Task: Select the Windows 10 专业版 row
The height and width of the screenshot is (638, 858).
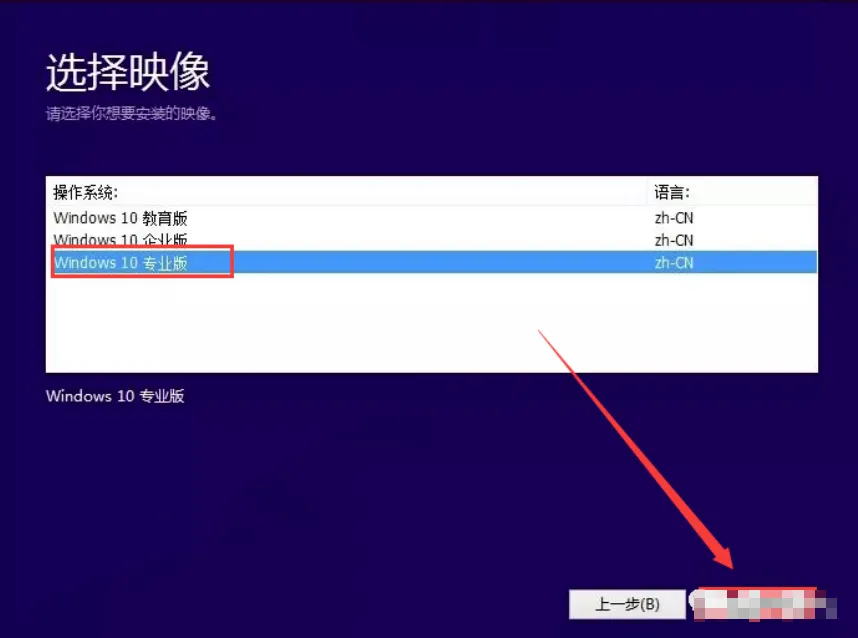Action: click(x=432, y=263)
